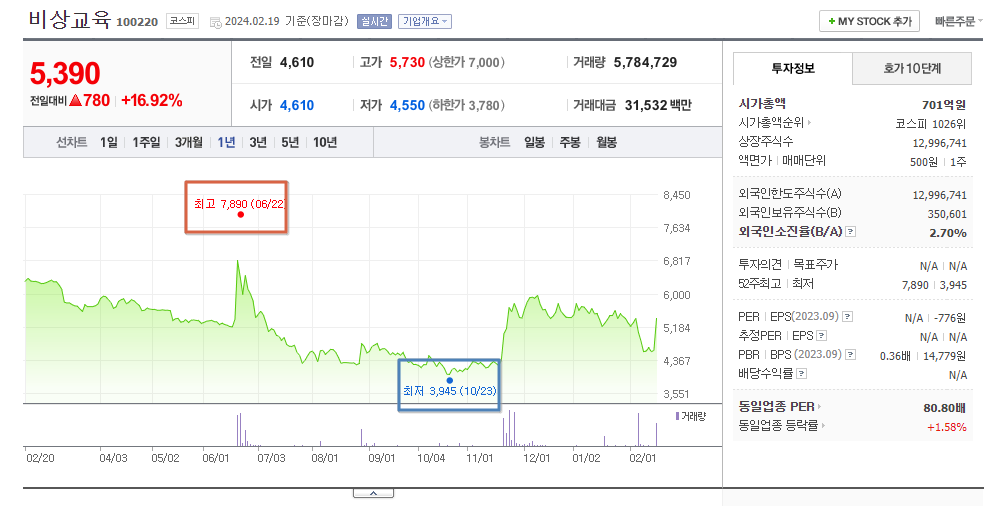The width and height of the screenshot is (1000, 506).
Task: Click the 비상교육 stock name heading
Action: pyautogui.click(x=70, y=19)
